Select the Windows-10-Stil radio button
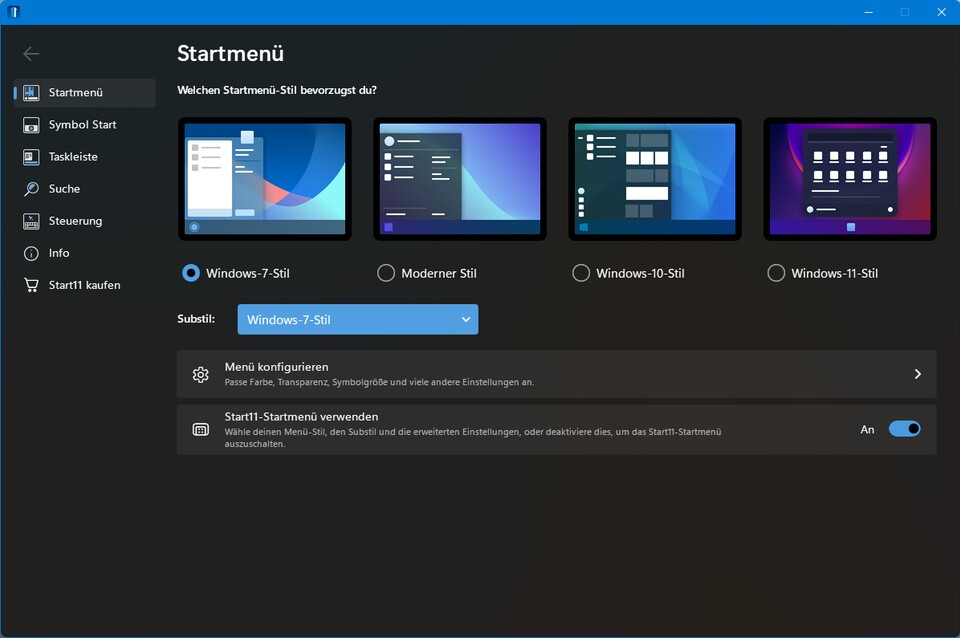This screenshot has width=960, height=638. click(x=580, y=272)
